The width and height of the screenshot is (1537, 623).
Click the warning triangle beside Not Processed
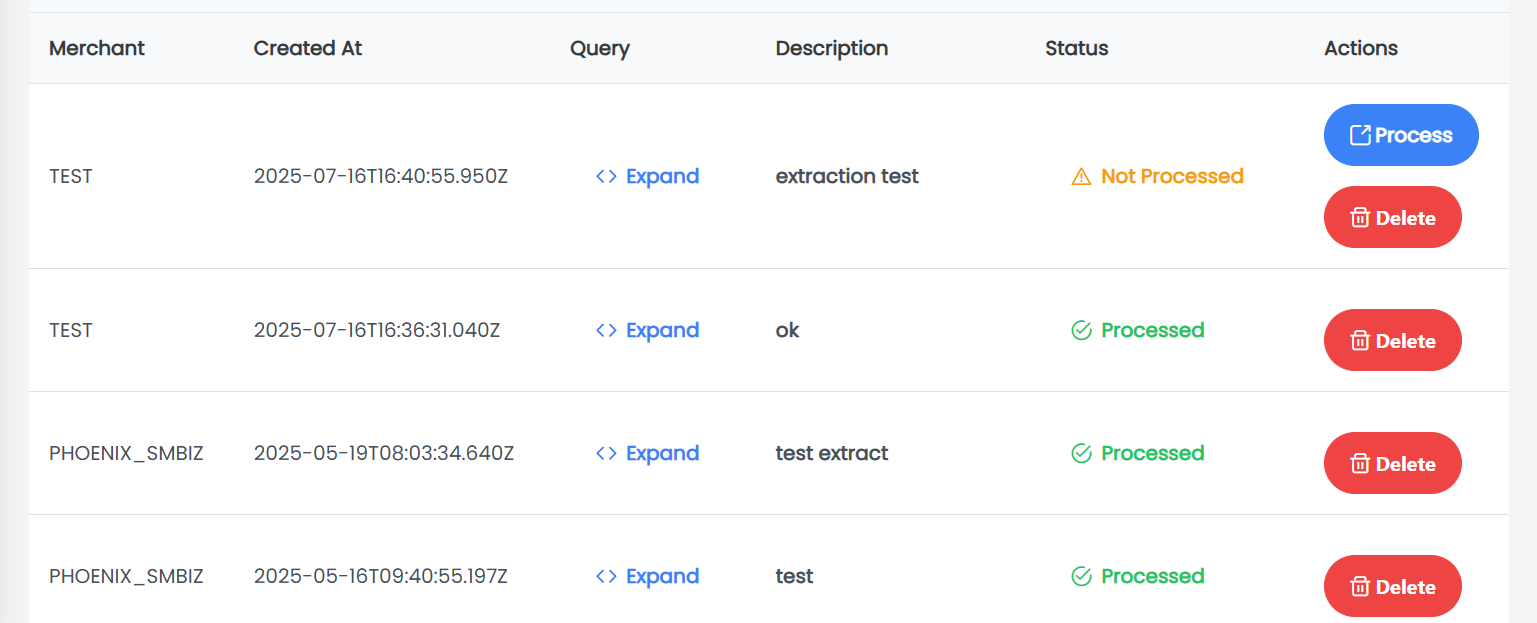[1079, 176]
